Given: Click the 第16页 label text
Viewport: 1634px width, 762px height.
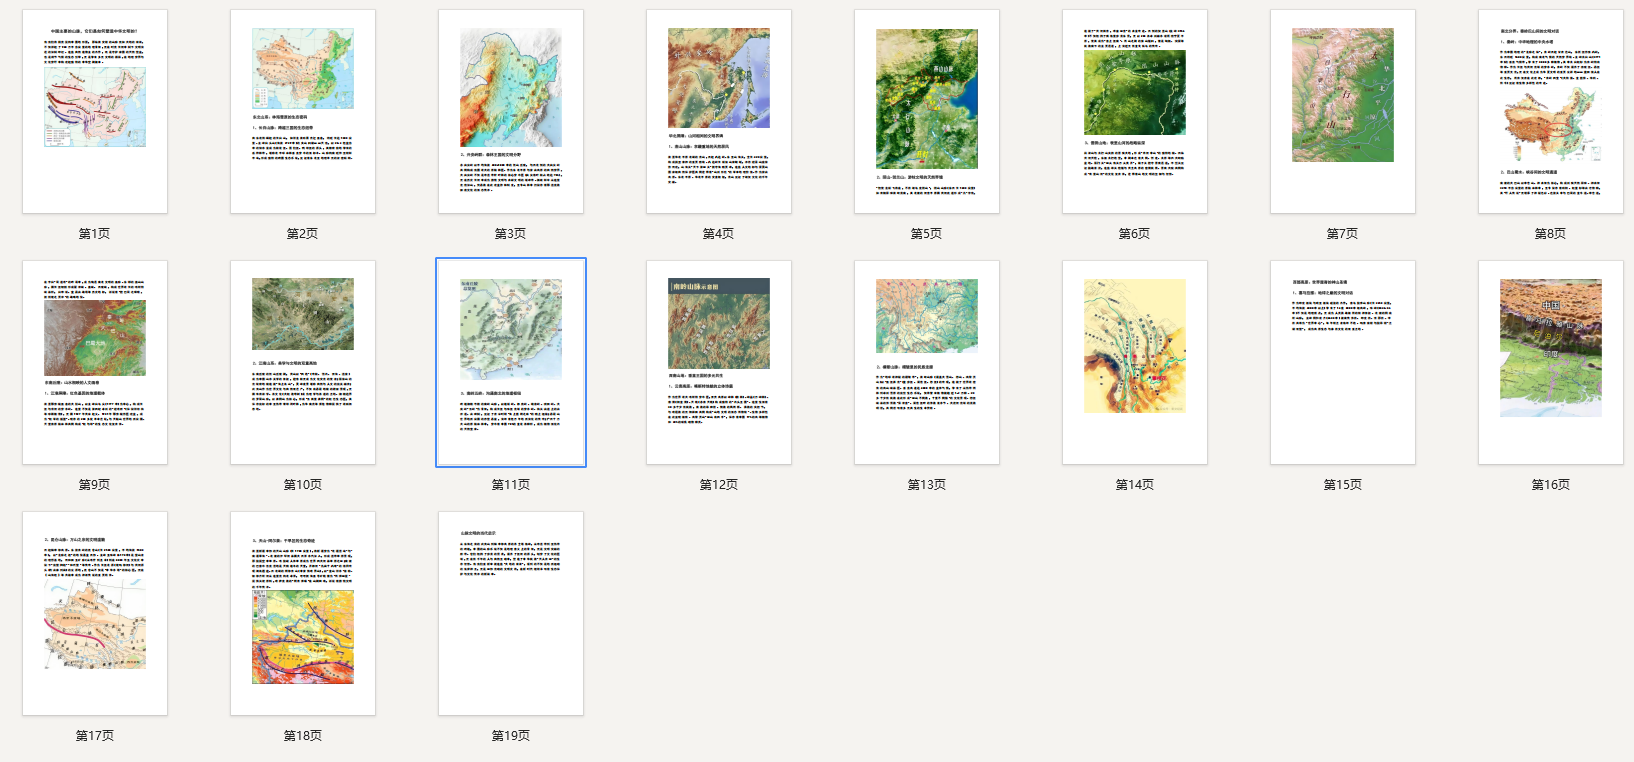Looking at the screenshot, I should coord(1551,485).
